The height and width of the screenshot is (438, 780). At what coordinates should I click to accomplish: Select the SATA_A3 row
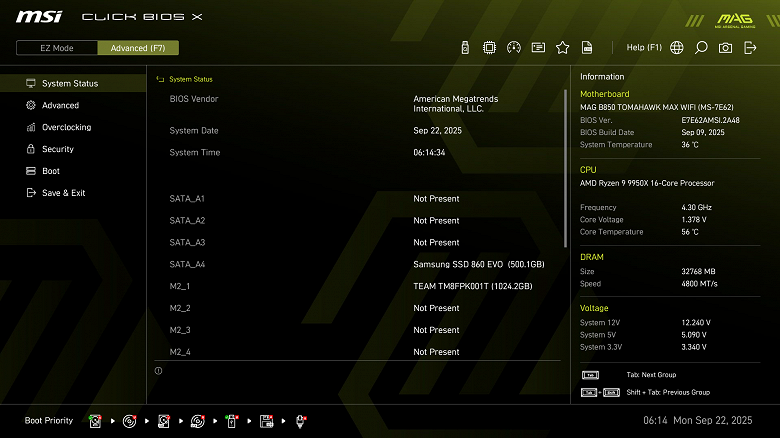pyautogui.click(x=358, y=242)
